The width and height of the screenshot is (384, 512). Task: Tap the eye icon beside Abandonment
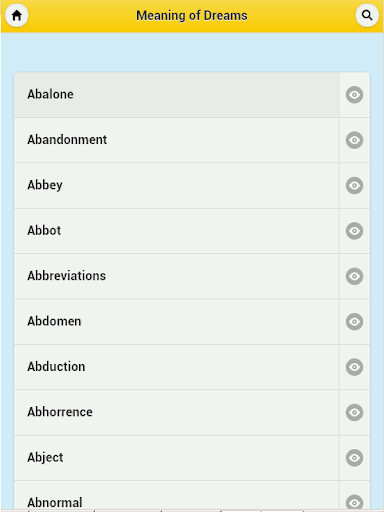tap(354, 140)
